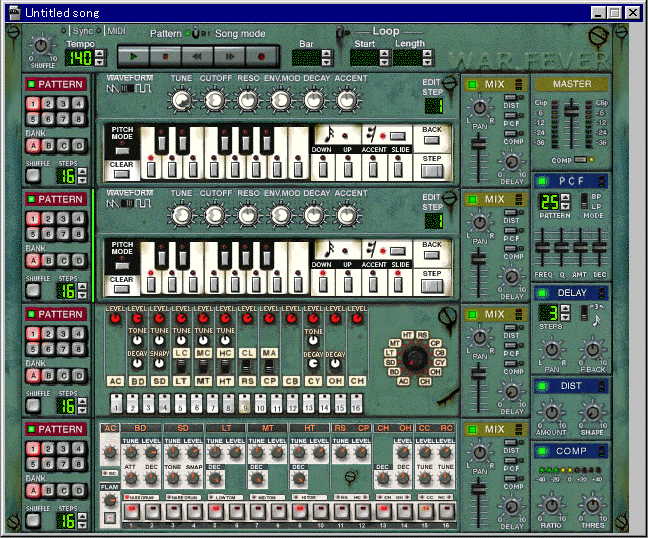Adjust the PCF DEC slider
Image resolution: width=648 pixels, height=538 pixels.
click(x=599, y=247)
